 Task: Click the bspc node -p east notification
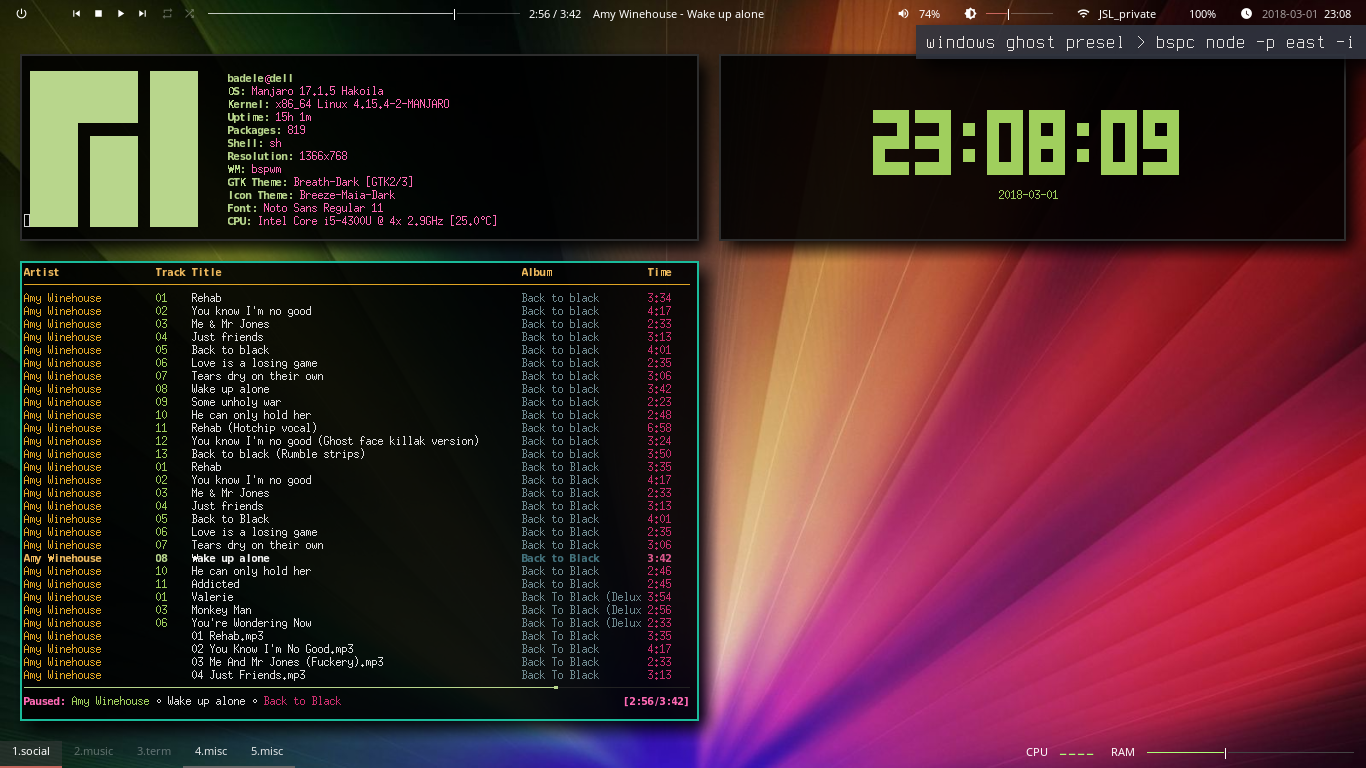1140,42
